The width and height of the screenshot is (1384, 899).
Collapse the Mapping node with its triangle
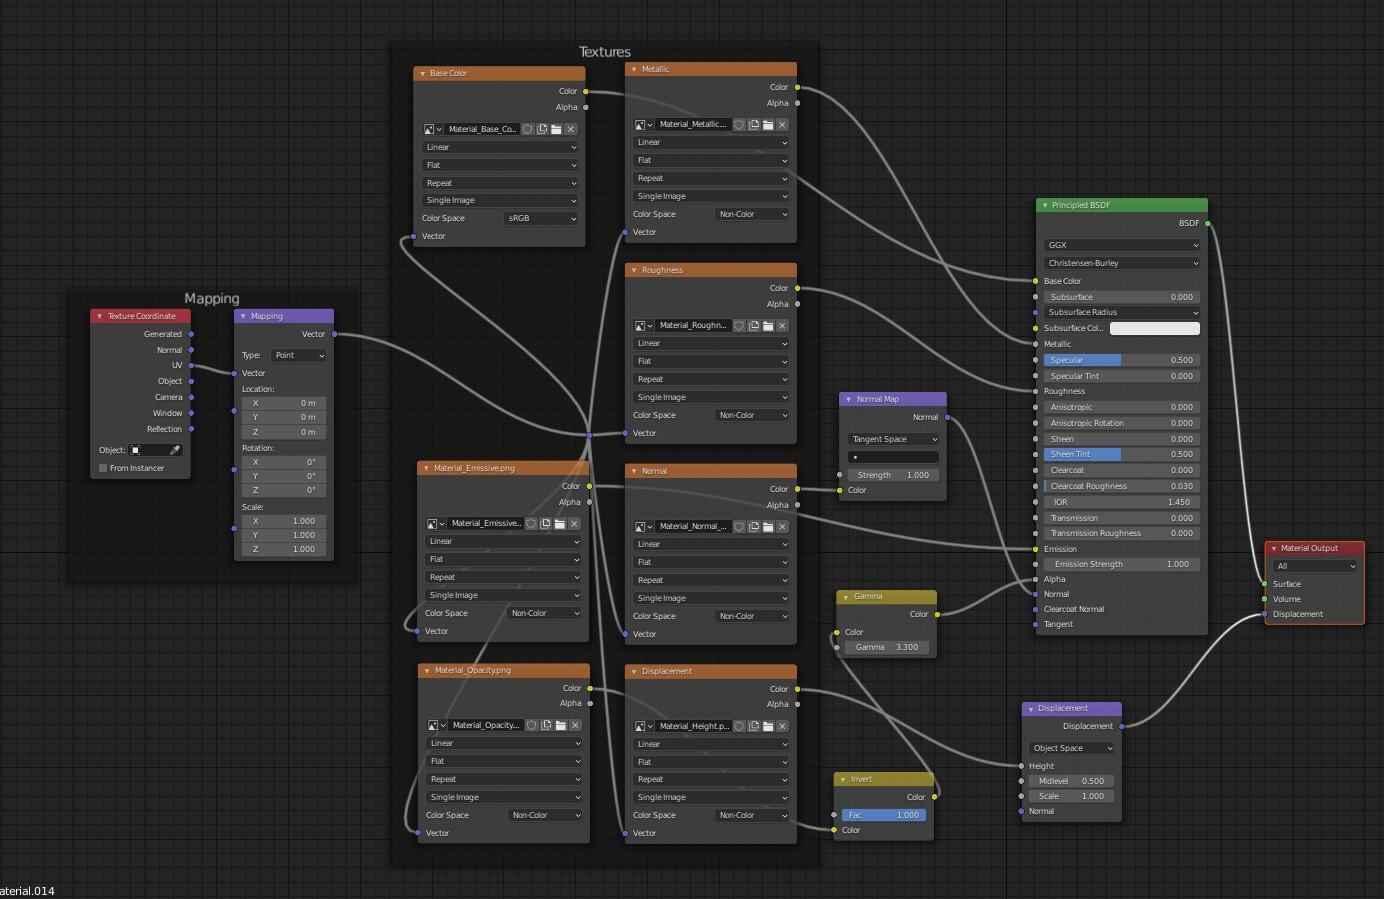coord(243,316)
